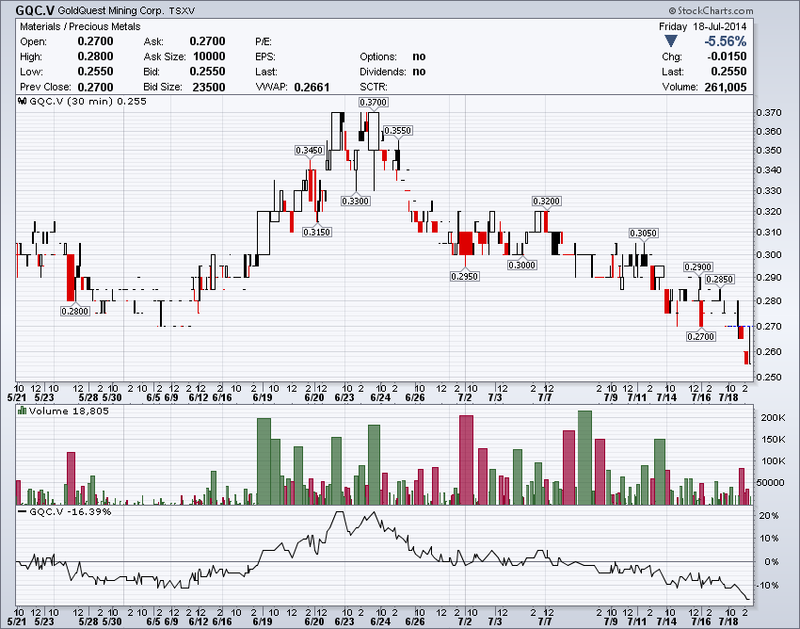The width and height of the screenshot is (800, 629).
Task: Click the line legend marker beside GQC.V -16.39%
Action: click(x=22, y=511)
